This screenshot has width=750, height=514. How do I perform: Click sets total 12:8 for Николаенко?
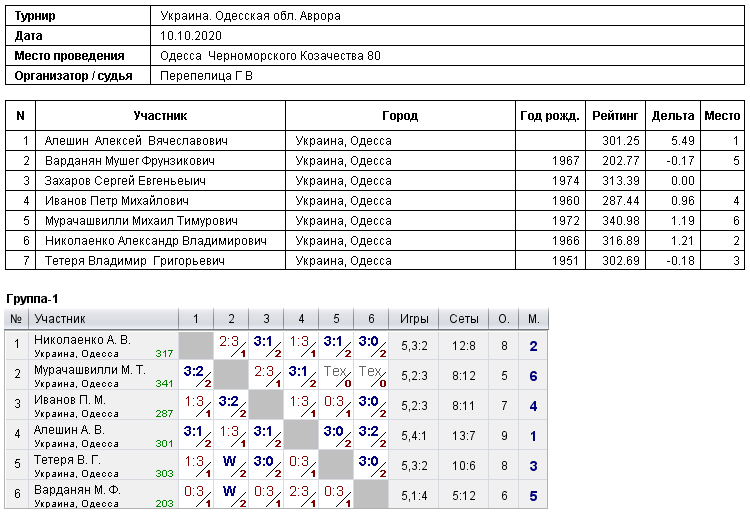click(463, 346)
